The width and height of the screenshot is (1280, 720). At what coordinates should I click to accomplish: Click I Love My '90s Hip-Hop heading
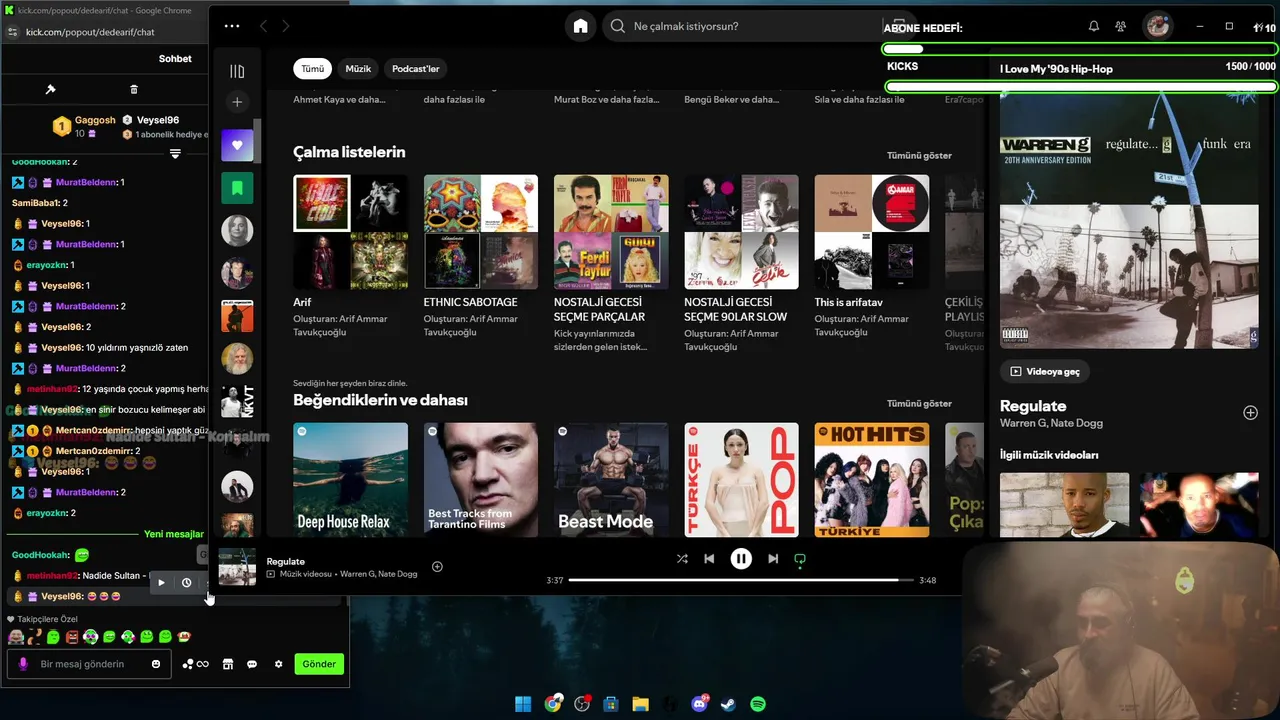tap(1056, 69)
